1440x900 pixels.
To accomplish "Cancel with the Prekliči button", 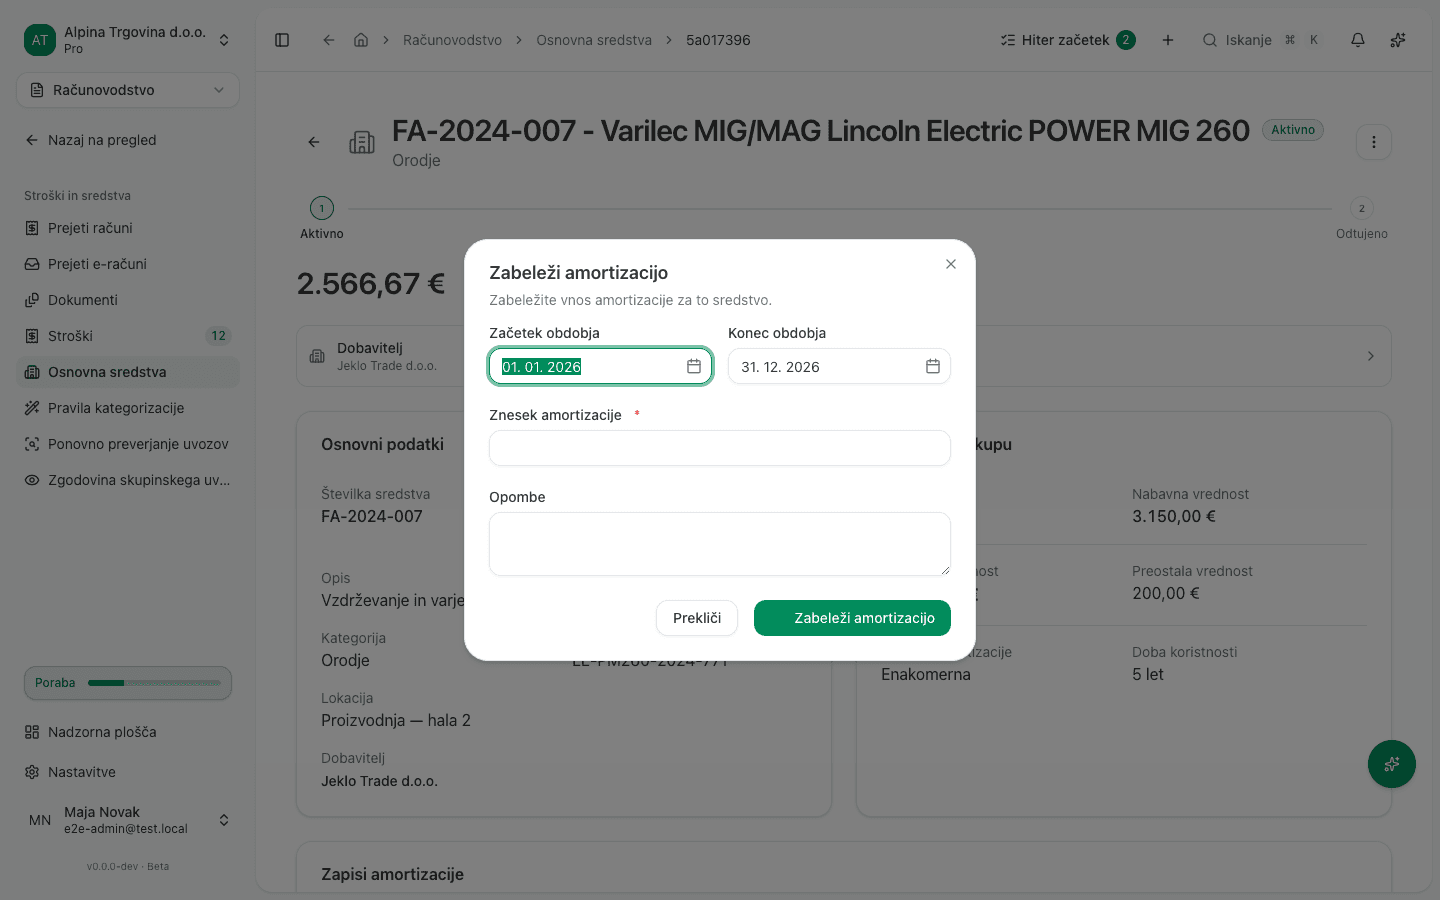I will (x=697, y=618).
